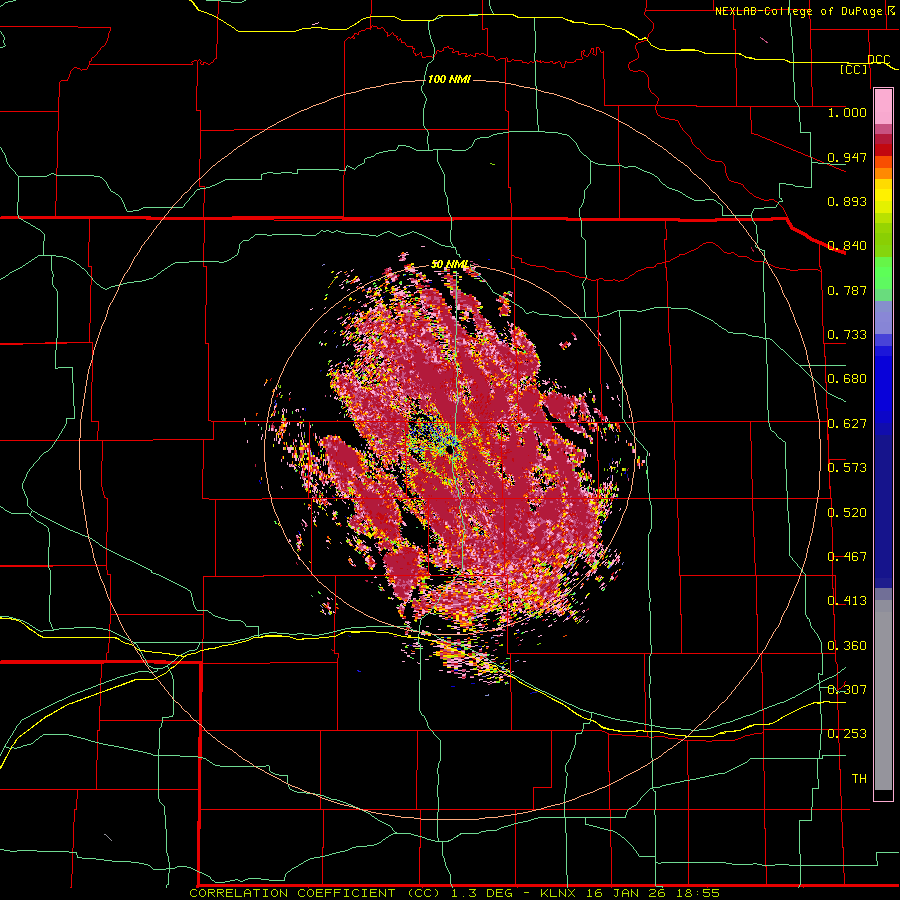900x900 pixels.
Task: Click the 0.680 legend value
Action: tap(847, 379)
